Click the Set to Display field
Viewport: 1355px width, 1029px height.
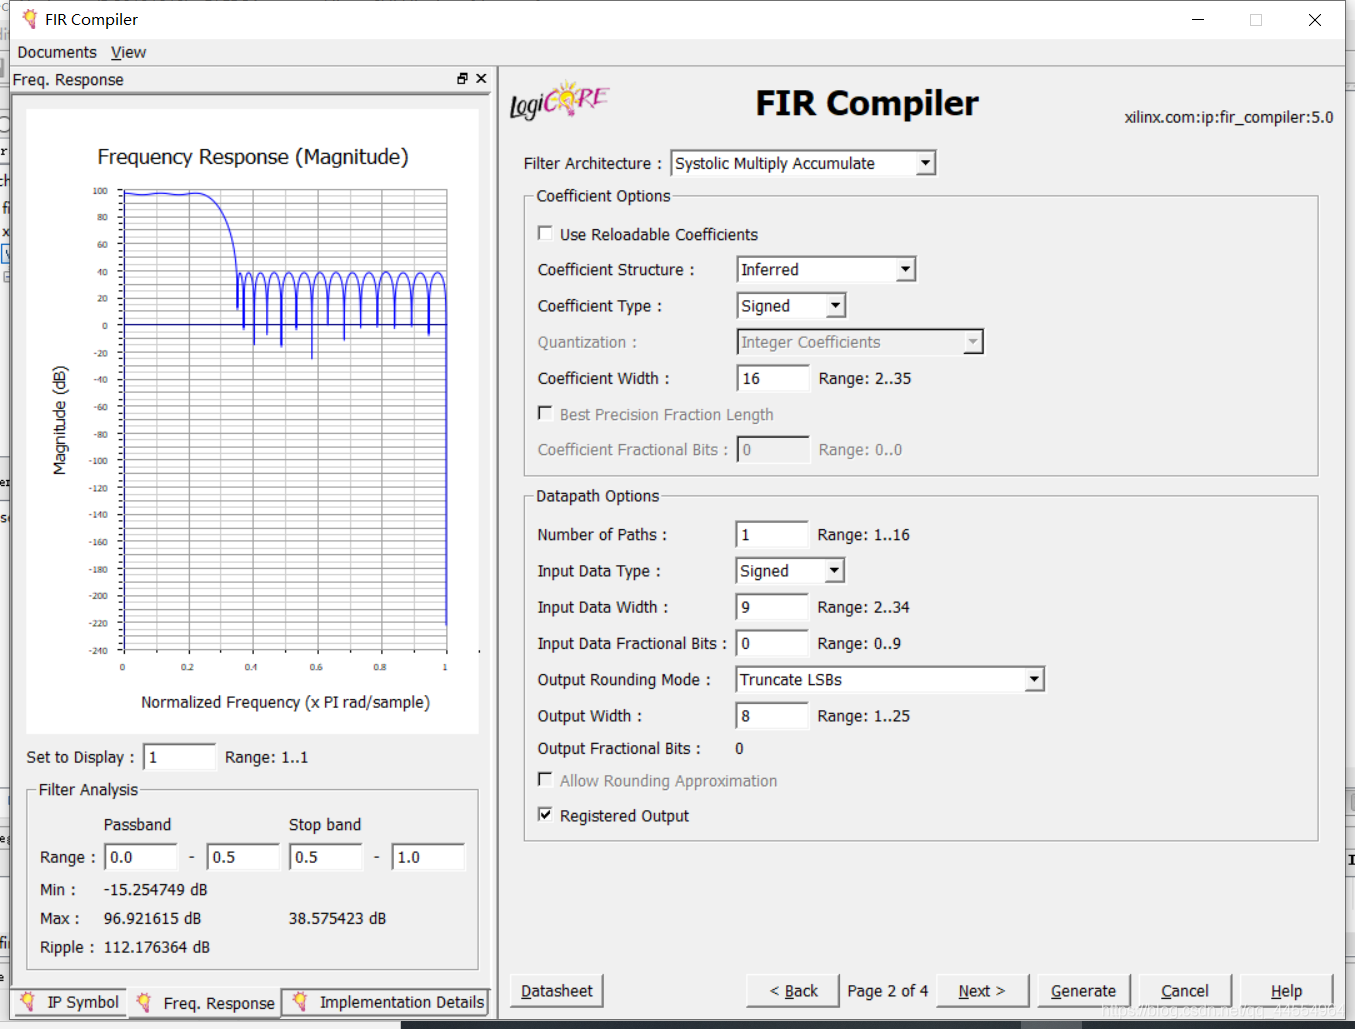179,757
